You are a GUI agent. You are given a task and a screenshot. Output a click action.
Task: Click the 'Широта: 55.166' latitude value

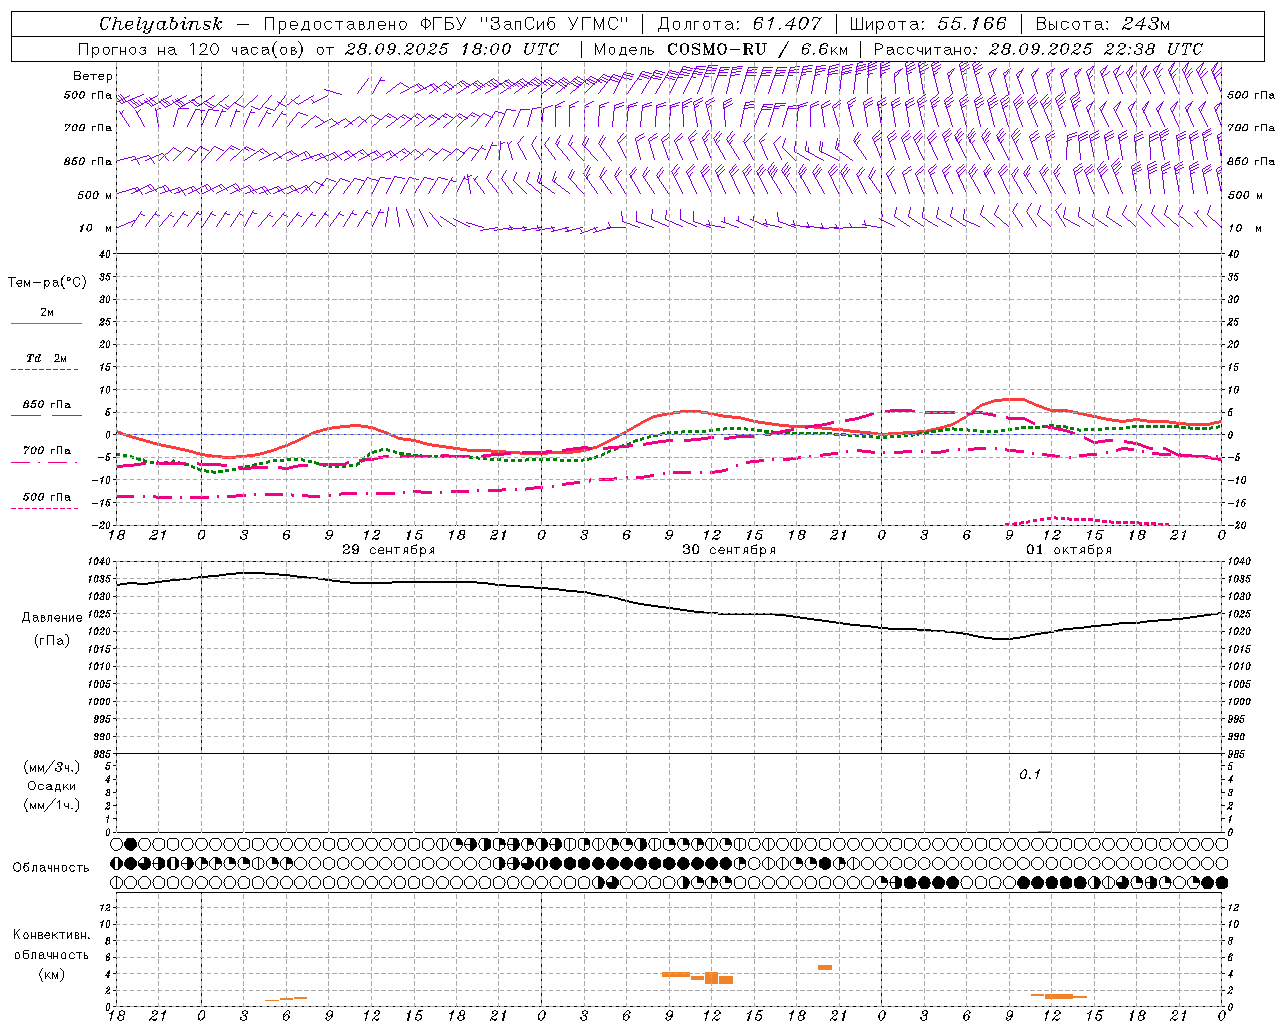tap(927, 24)
